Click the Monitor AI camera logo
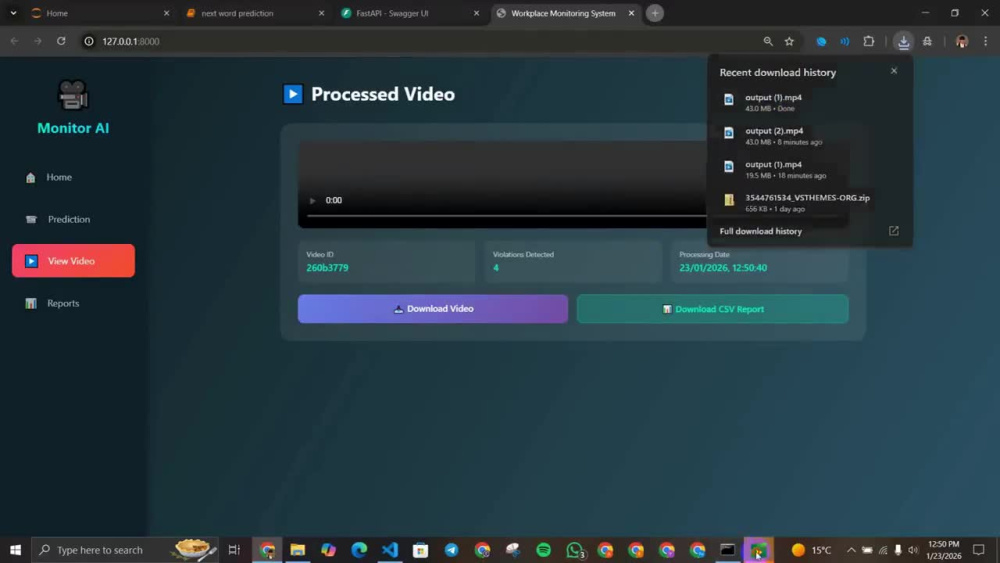Screen dimensions: 1000x563 point(73,94)
